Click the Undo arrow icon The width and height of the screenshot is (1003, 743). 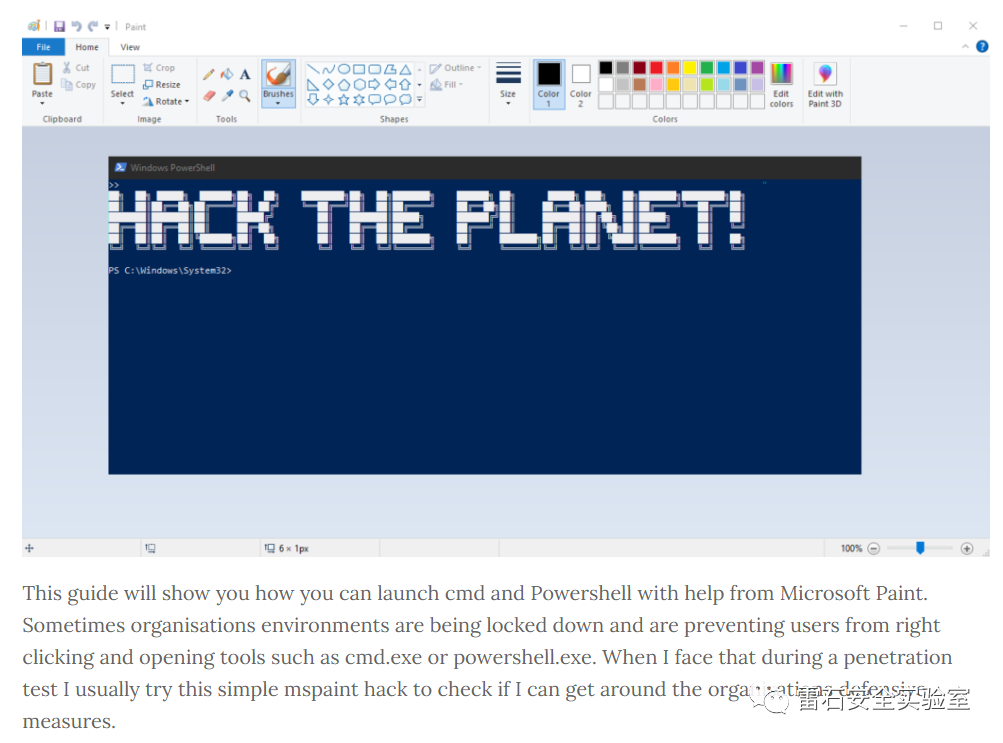point(77,26)
